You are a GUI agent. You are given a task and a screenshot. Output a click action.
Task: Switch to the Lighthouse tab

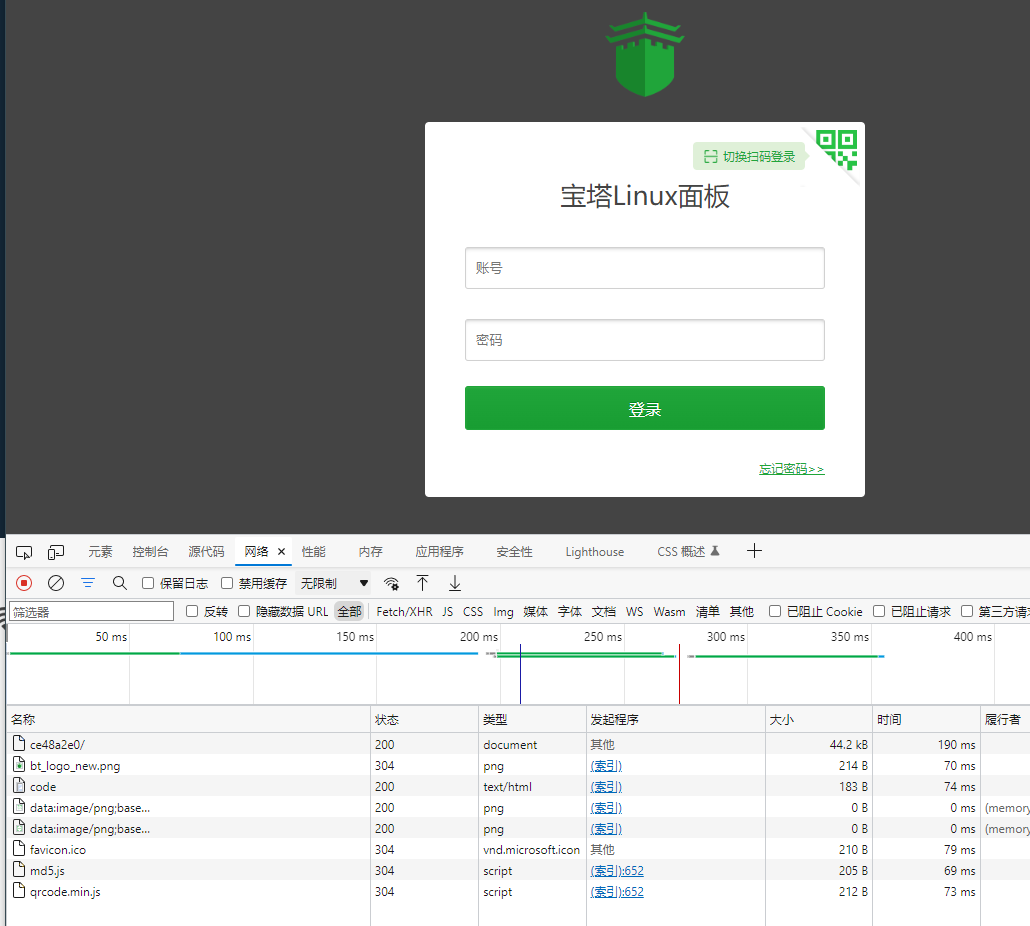tap(594, 552)
